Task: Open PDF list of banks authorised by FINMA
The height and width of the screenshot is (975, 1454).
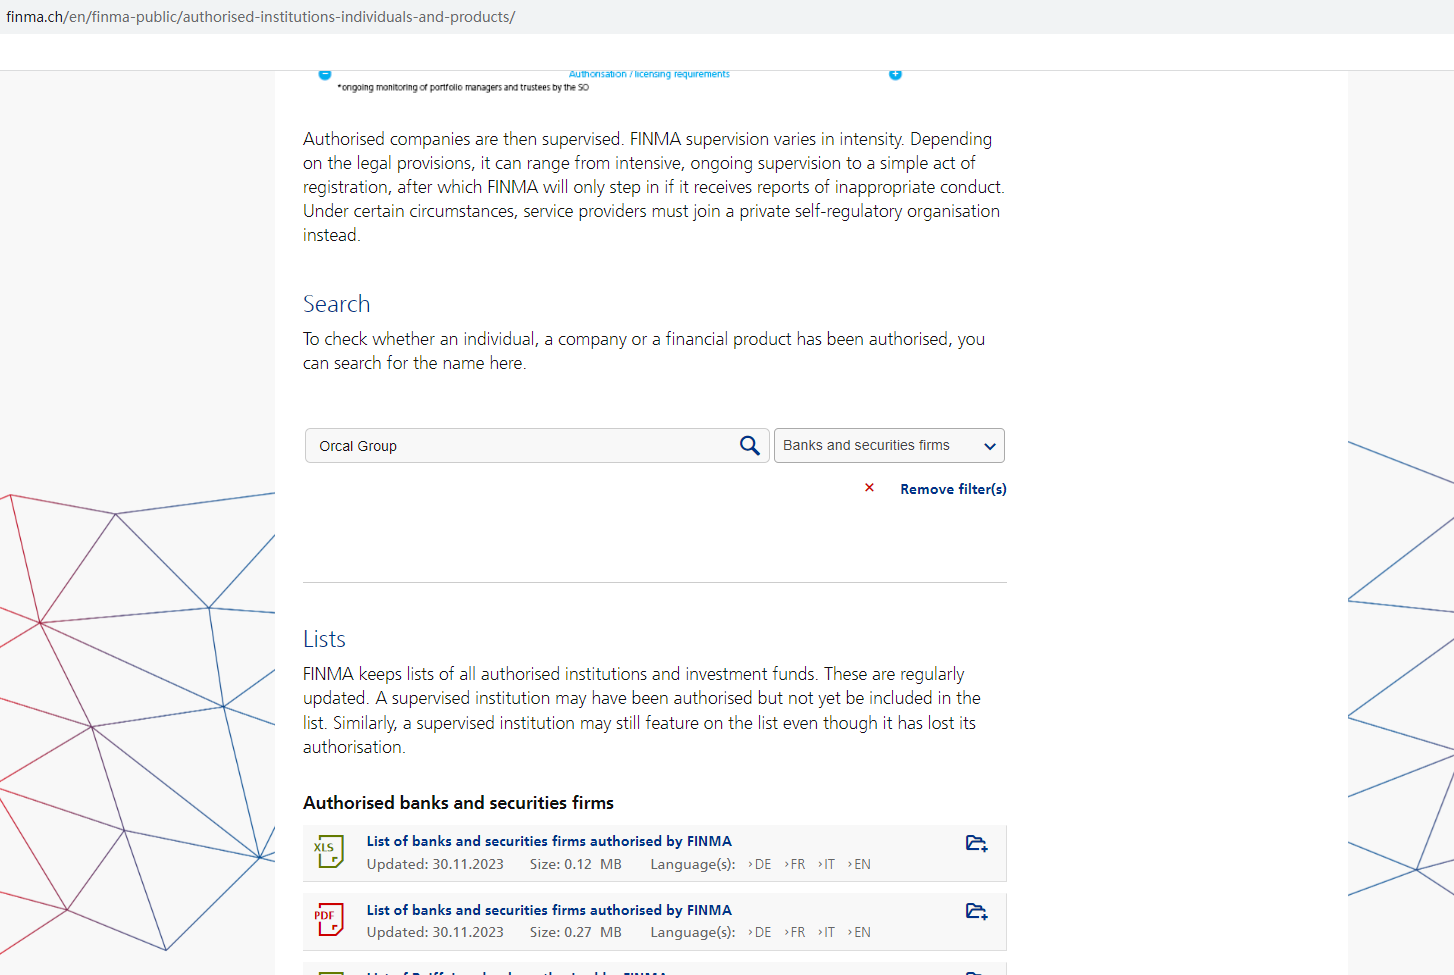Action: click(x=549, y=910)
